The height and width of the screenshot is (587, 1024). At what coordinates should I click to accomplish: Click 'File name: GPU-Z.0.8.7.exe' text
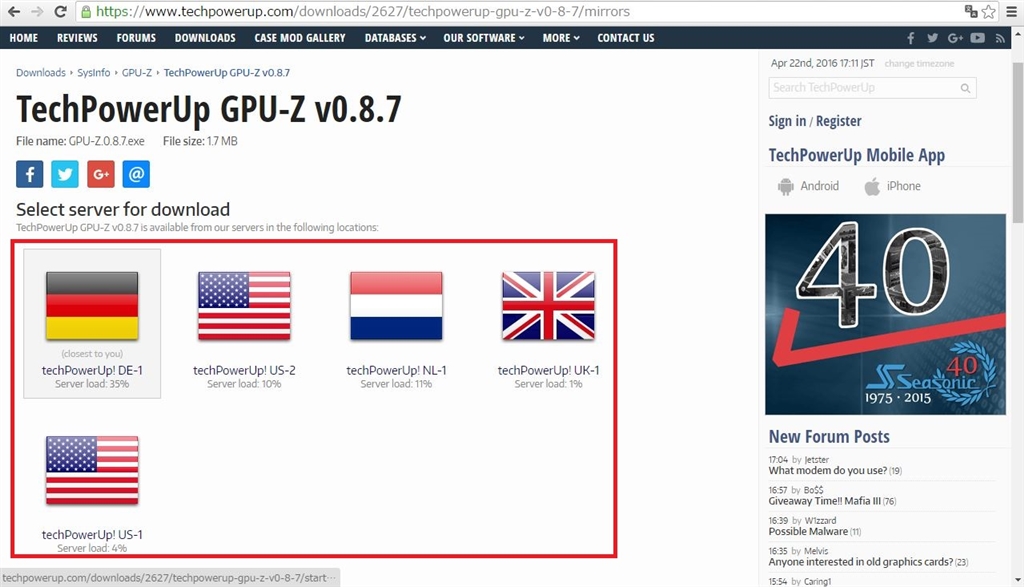[80, 141]
